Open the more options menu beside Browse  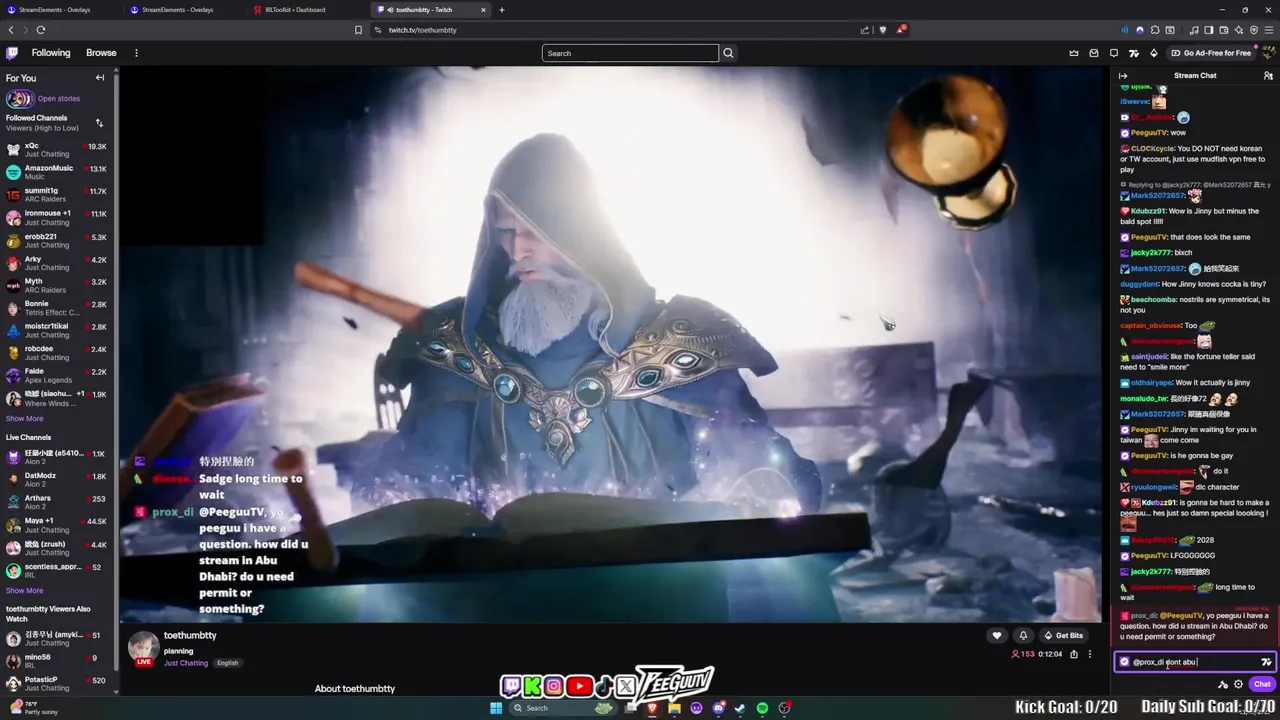pos(136,53)
